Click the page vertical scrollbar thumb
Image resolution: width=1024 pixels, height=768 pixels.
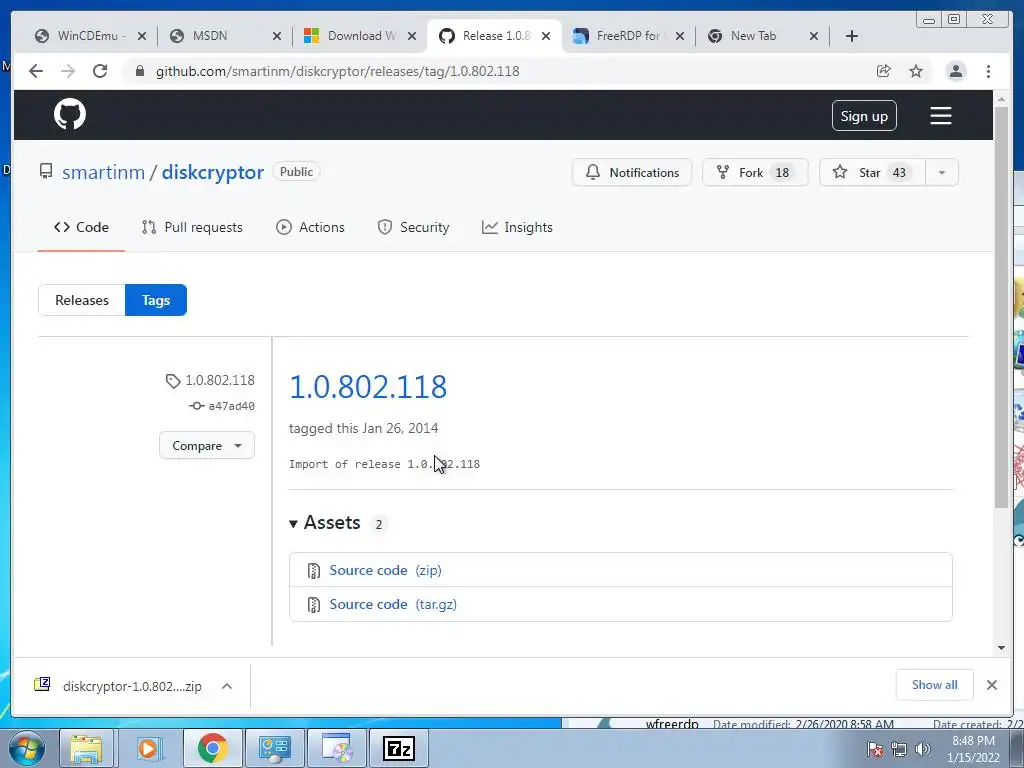coord(1001,307)
